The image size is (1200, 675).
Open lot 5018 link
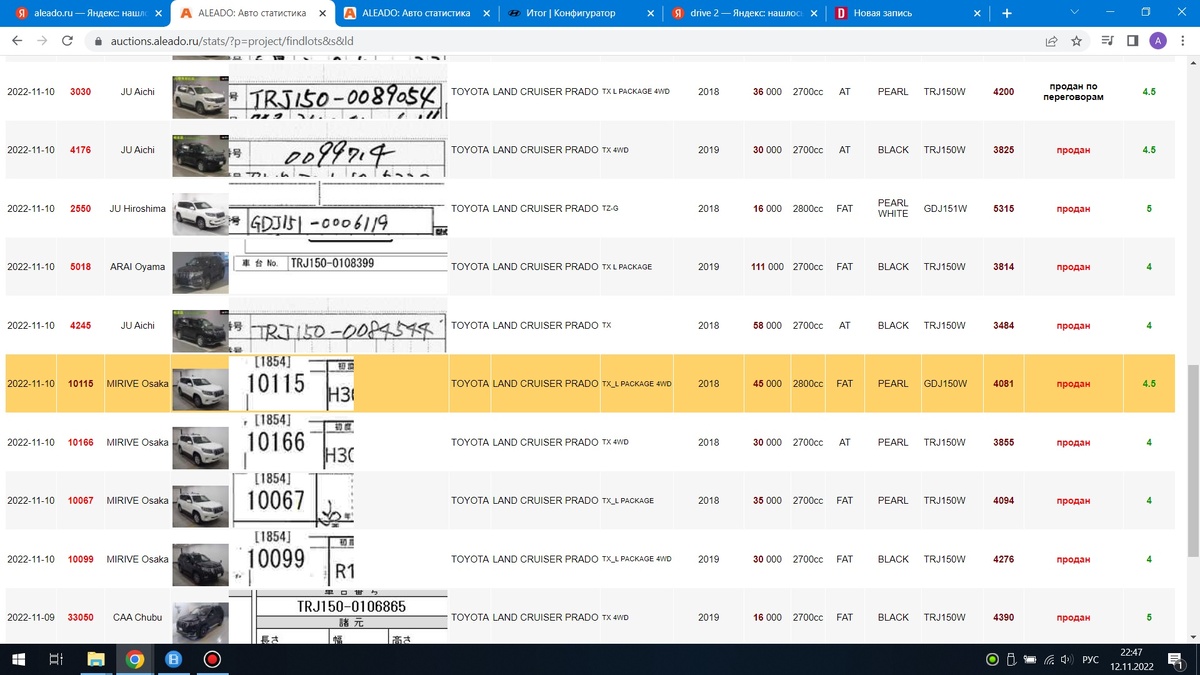tap(80, 267)
